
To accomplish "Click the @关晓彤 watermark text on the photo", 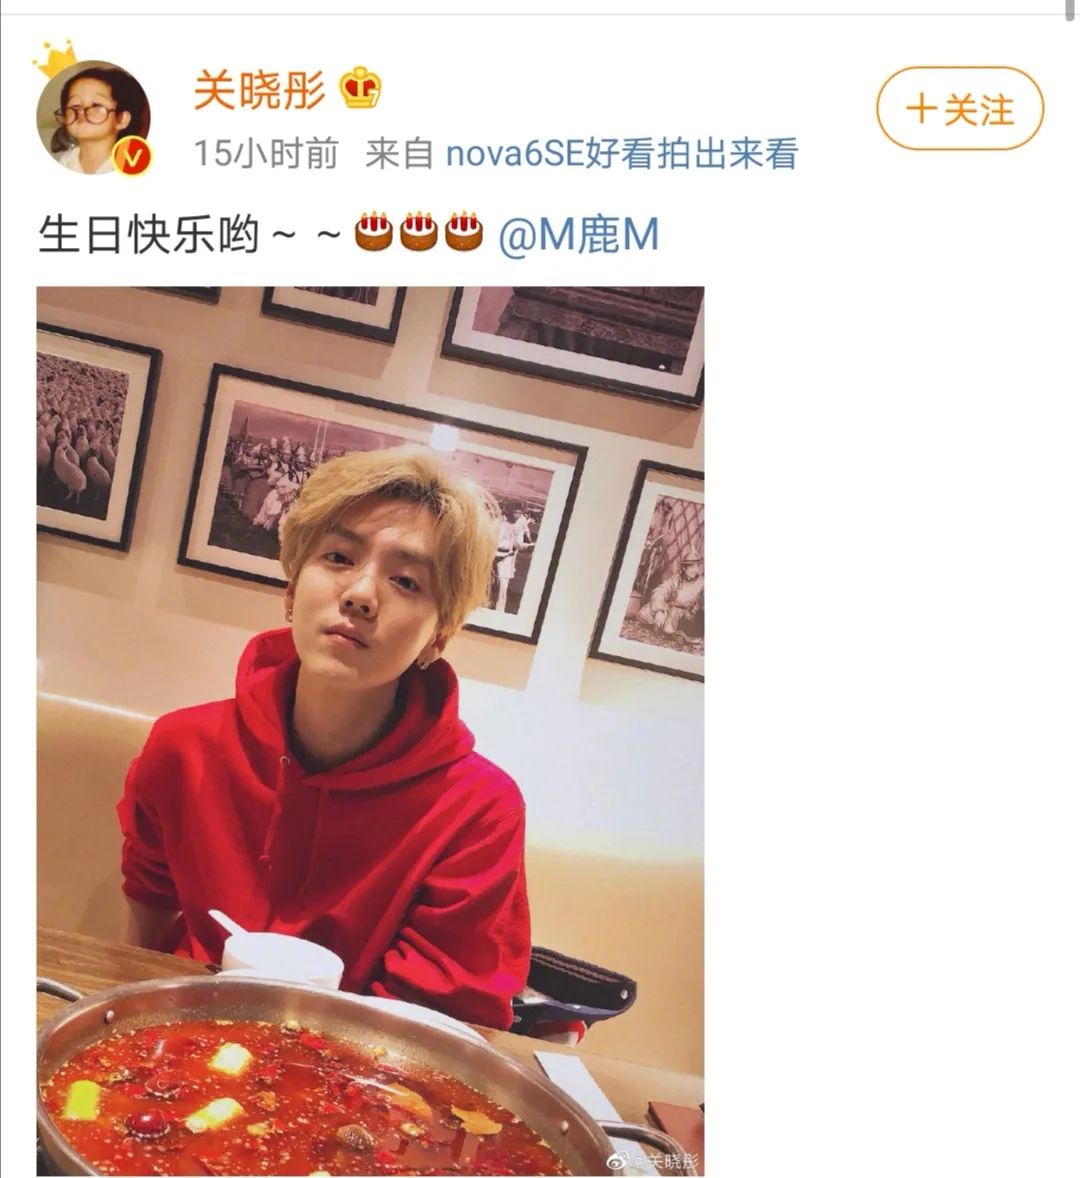I will point(665,1162).
